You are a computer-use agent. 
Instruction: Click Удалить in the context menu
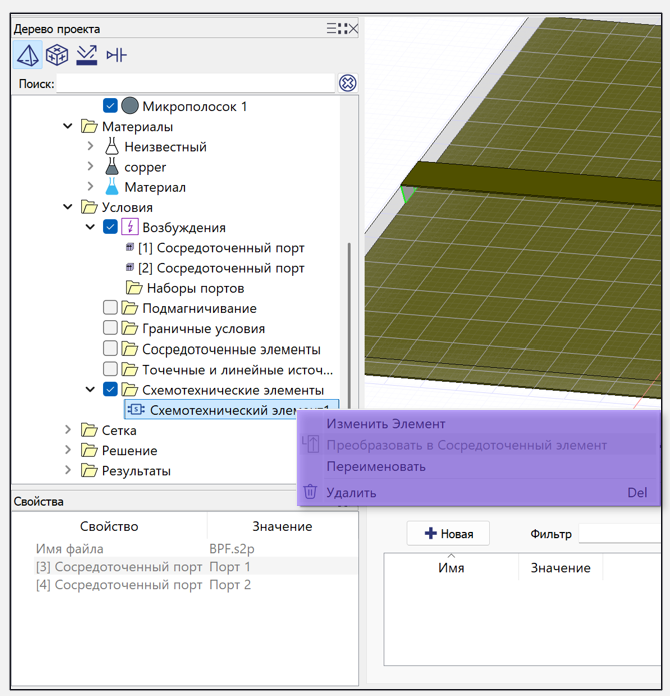(351, 492)
